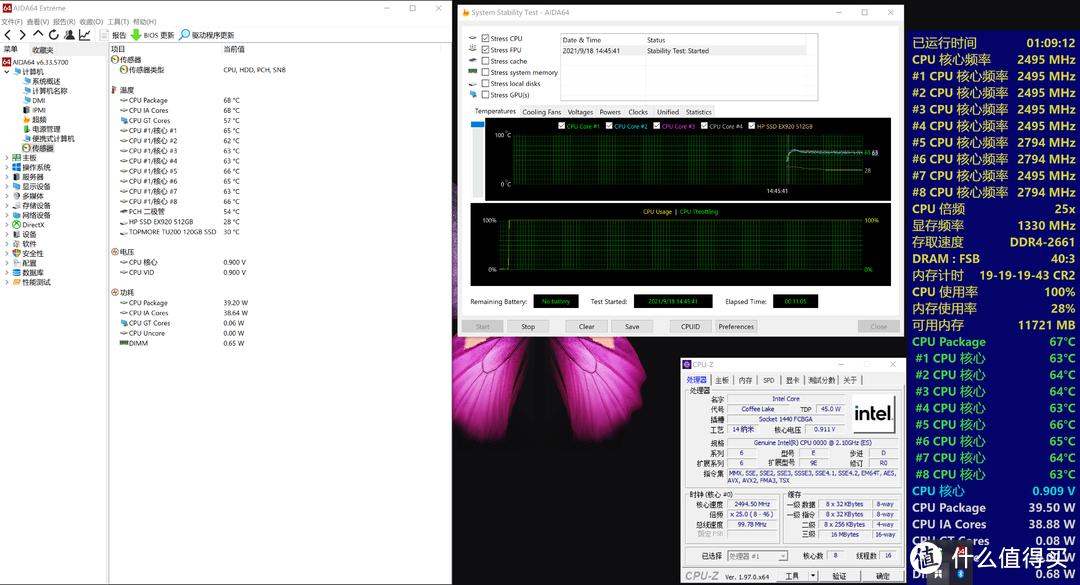Uncheck CPU Core #1 in the temperature graph legend
This screenshot has width=1080, height=585.
tap(561, 125)
